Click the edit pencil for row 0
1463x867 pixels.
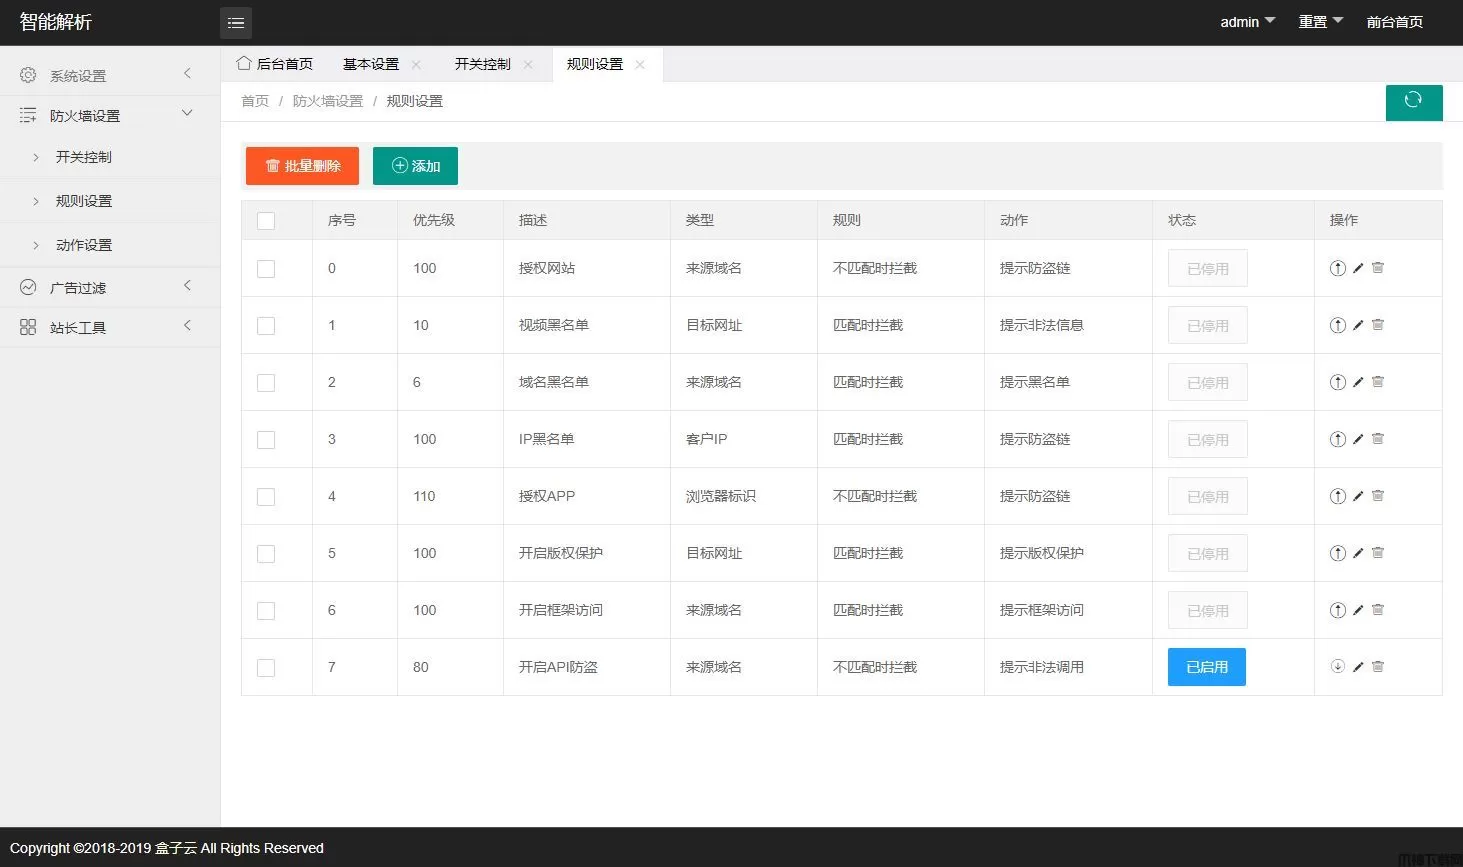1358,268
